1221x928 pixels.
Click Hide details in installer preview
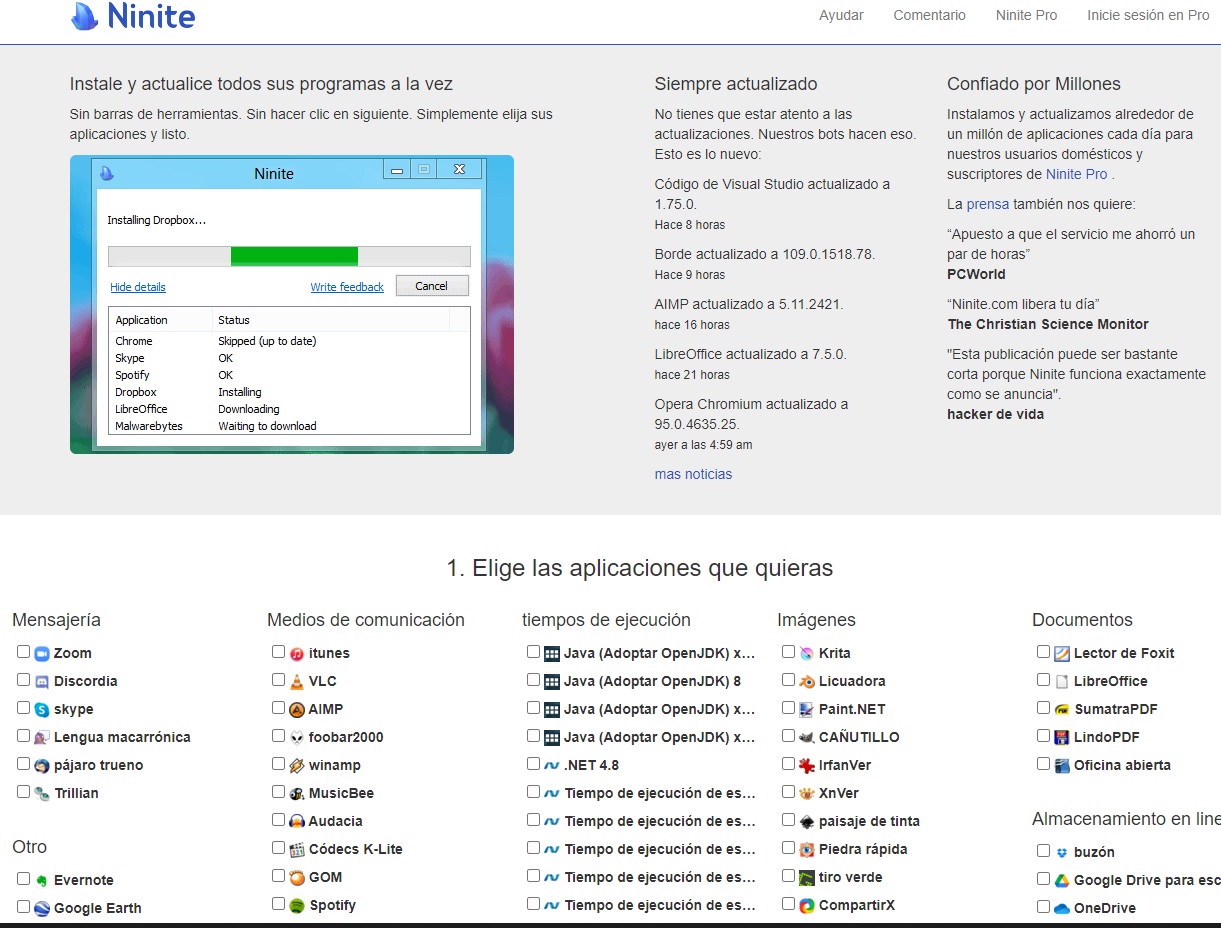pos(138,287)
